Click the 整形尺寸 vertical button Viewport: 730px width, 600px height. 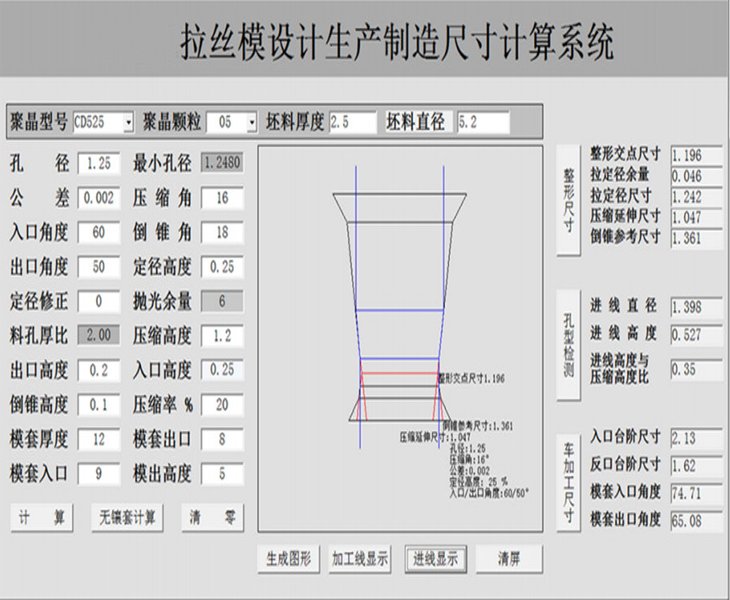(568, 200)
